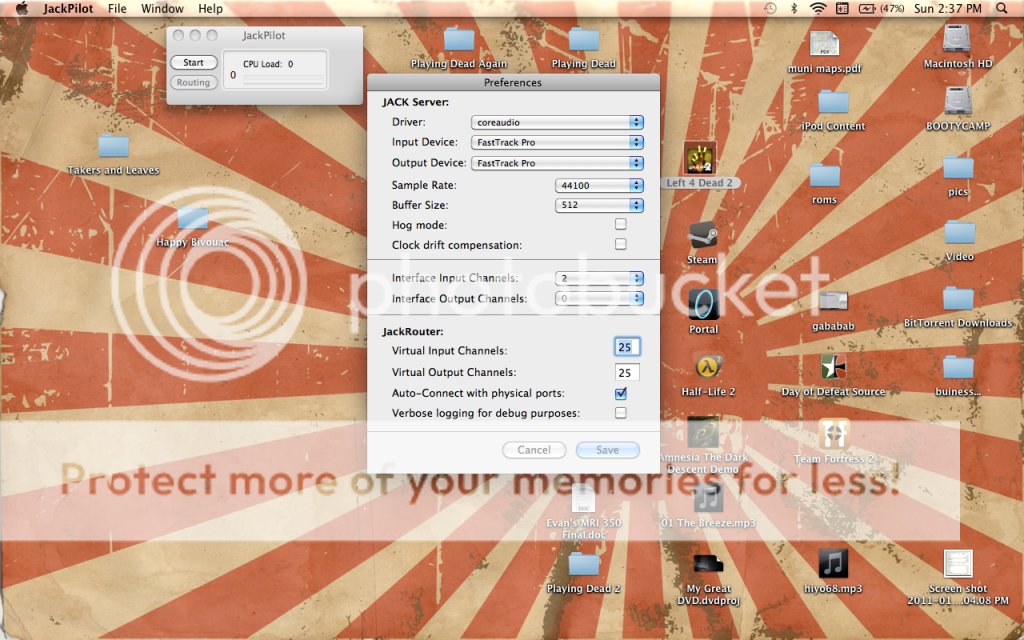Uncheck Auto-Connect with physical ports
The width and height of the screenshot is (1024, 640).
pyautogui.click(x=621, y=394)
